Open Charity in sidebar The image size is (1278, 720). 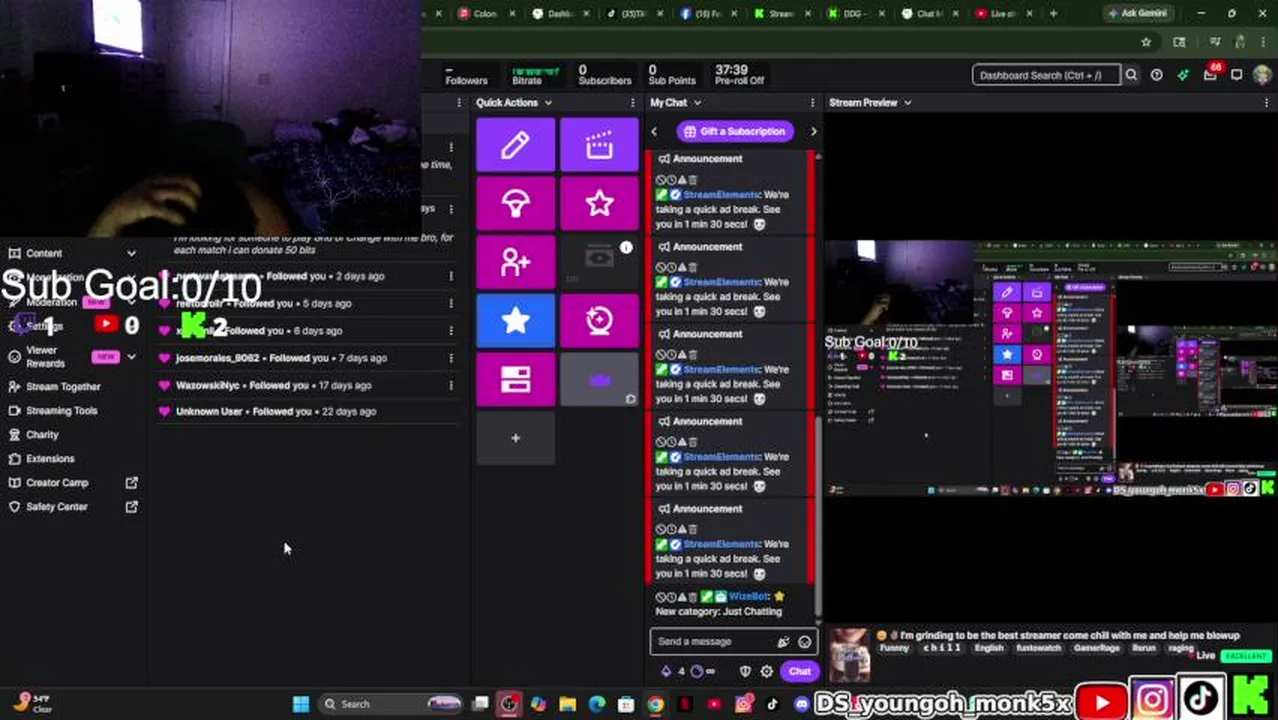click(42, 434)
